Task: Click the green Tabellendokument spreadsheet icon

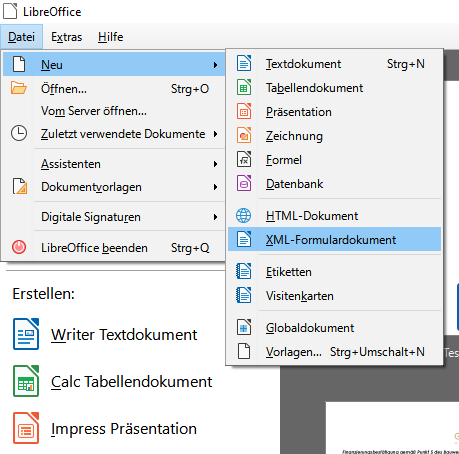Action: coord(244,87)
